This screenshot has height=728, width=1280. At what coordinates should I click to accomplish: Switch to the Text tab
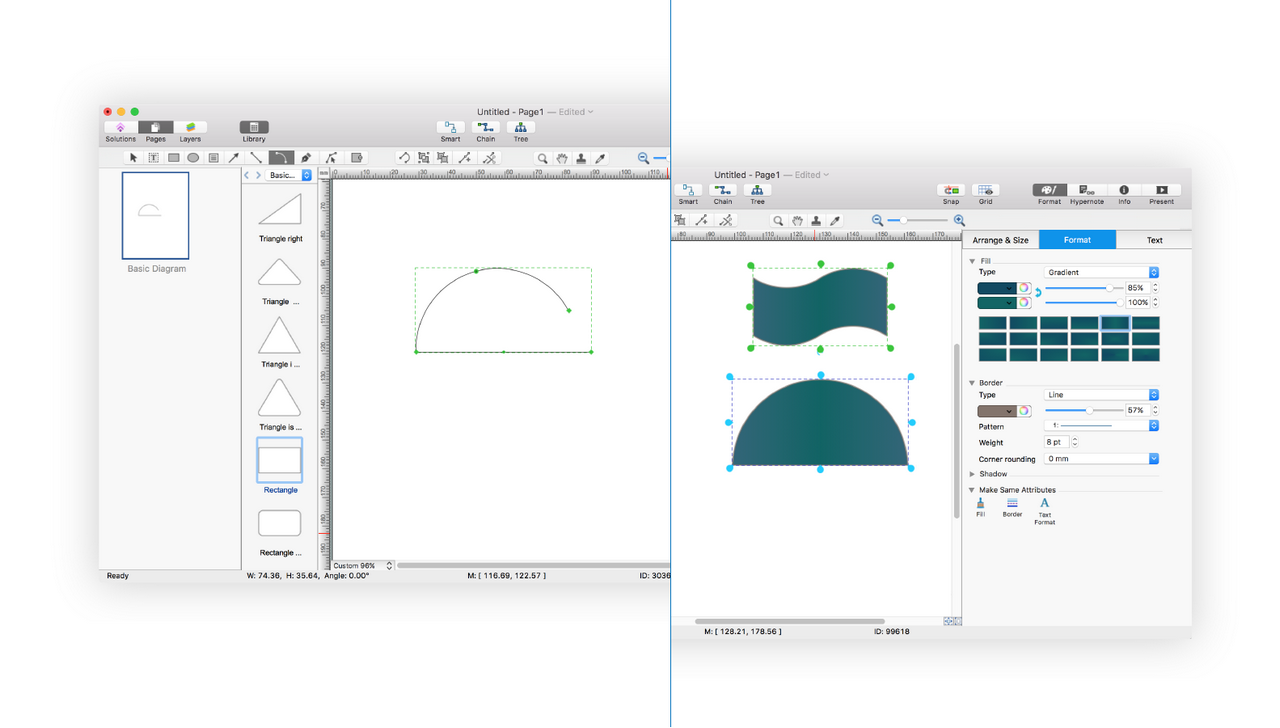[1154, 240]
